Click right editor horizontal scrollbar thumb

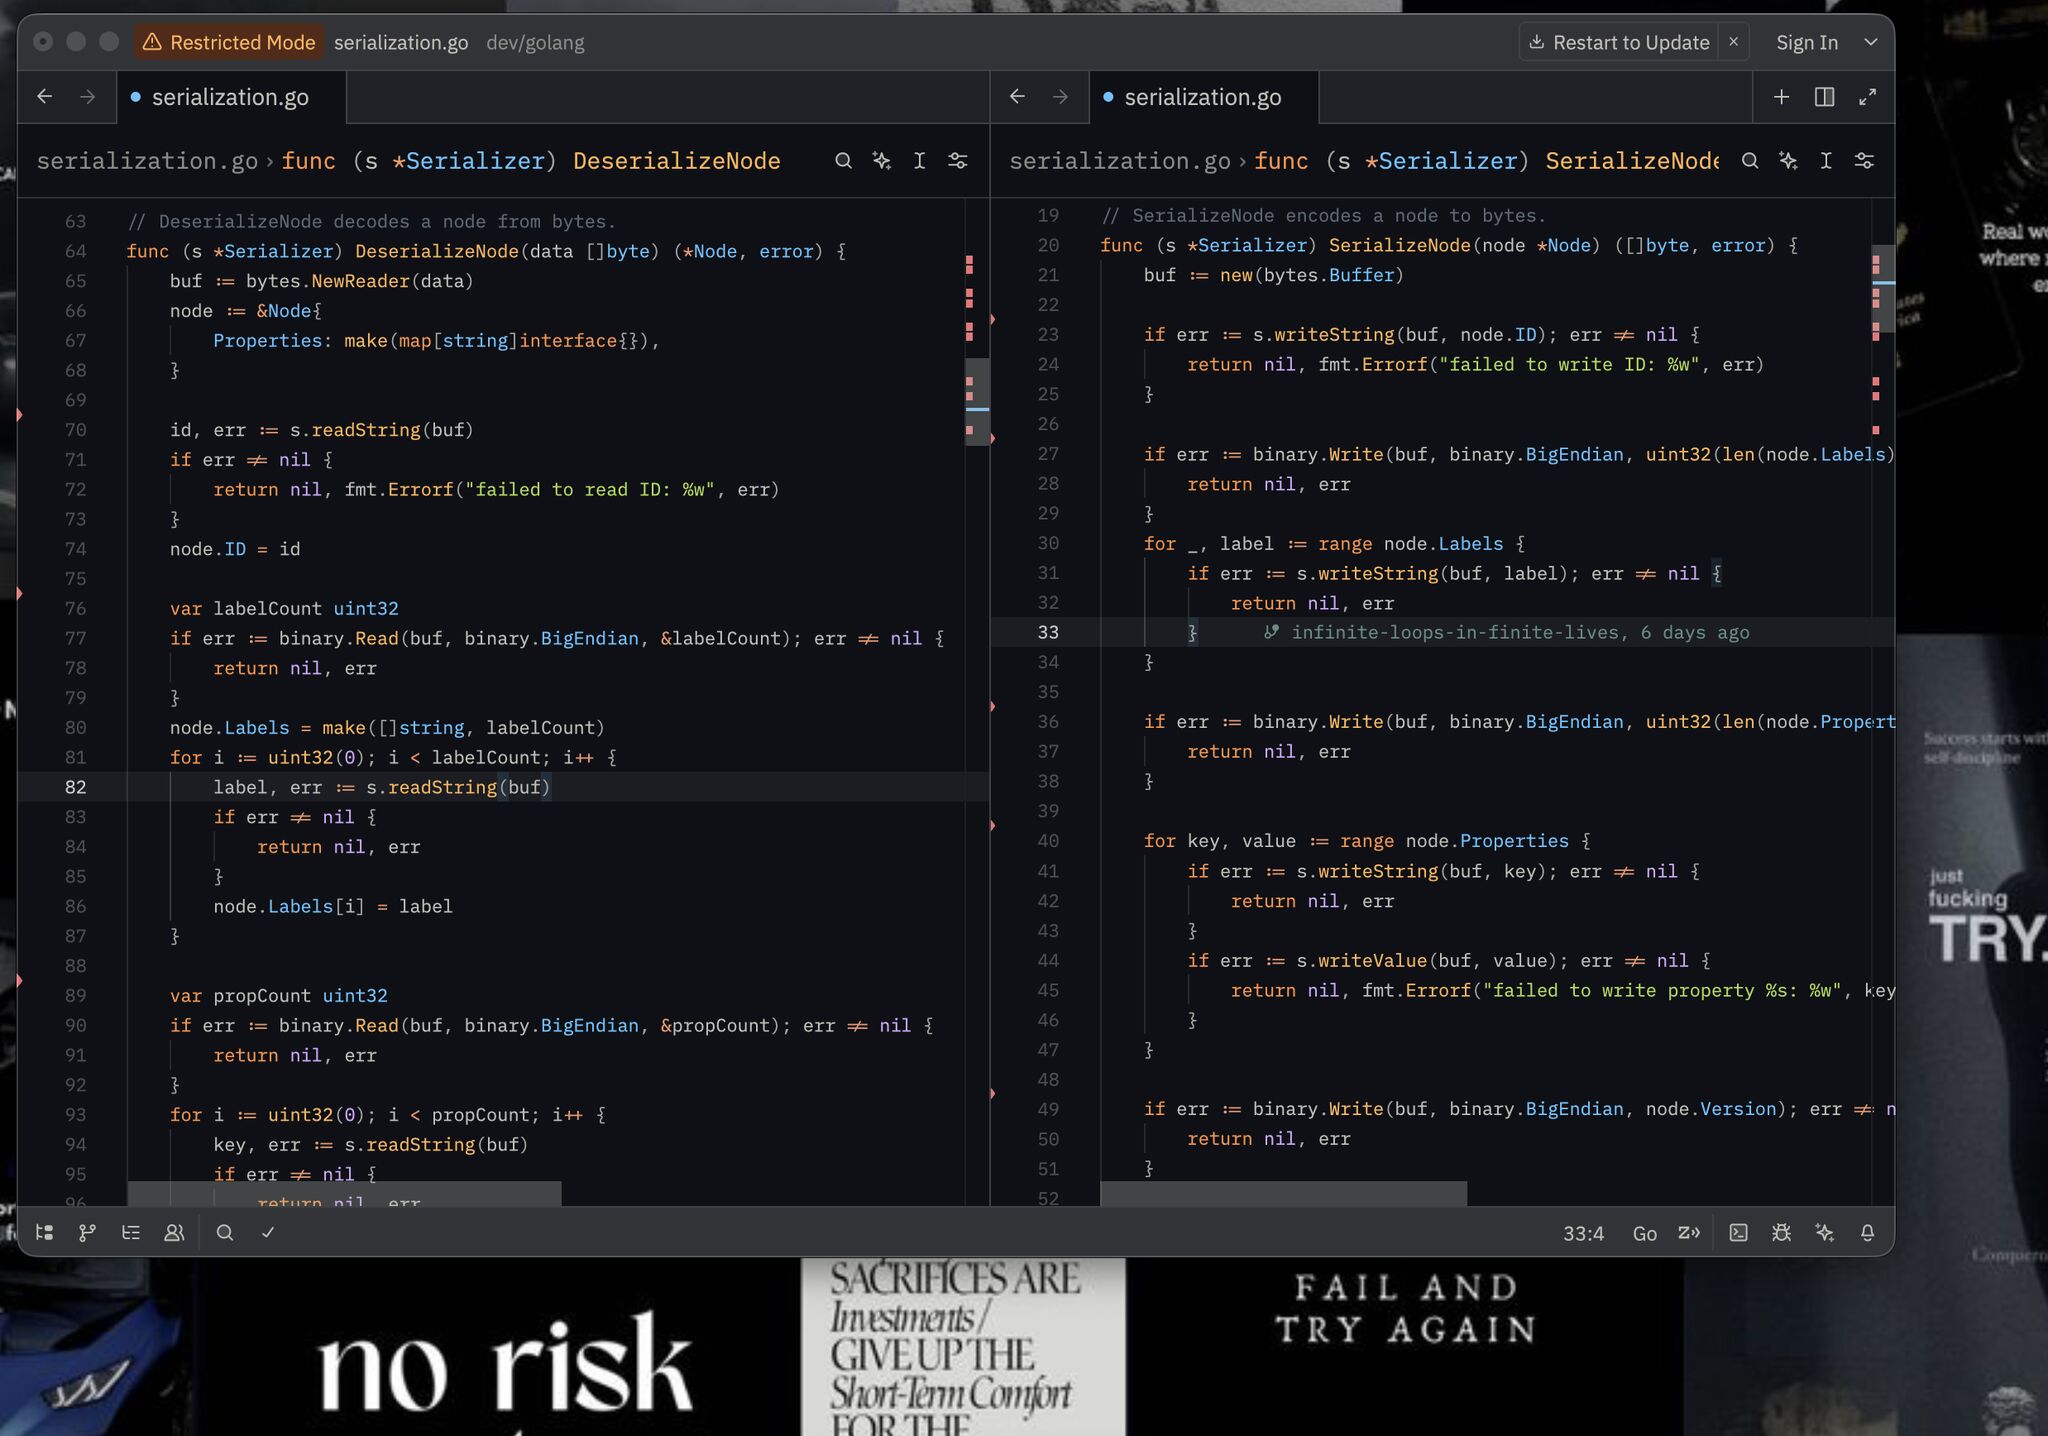pyautogui.click(x=1283, y=1193)
